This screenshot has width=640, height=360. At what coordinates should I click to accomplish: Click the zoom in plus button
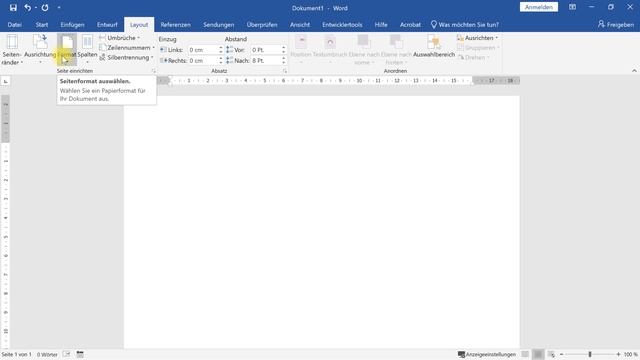pos(618,354)
